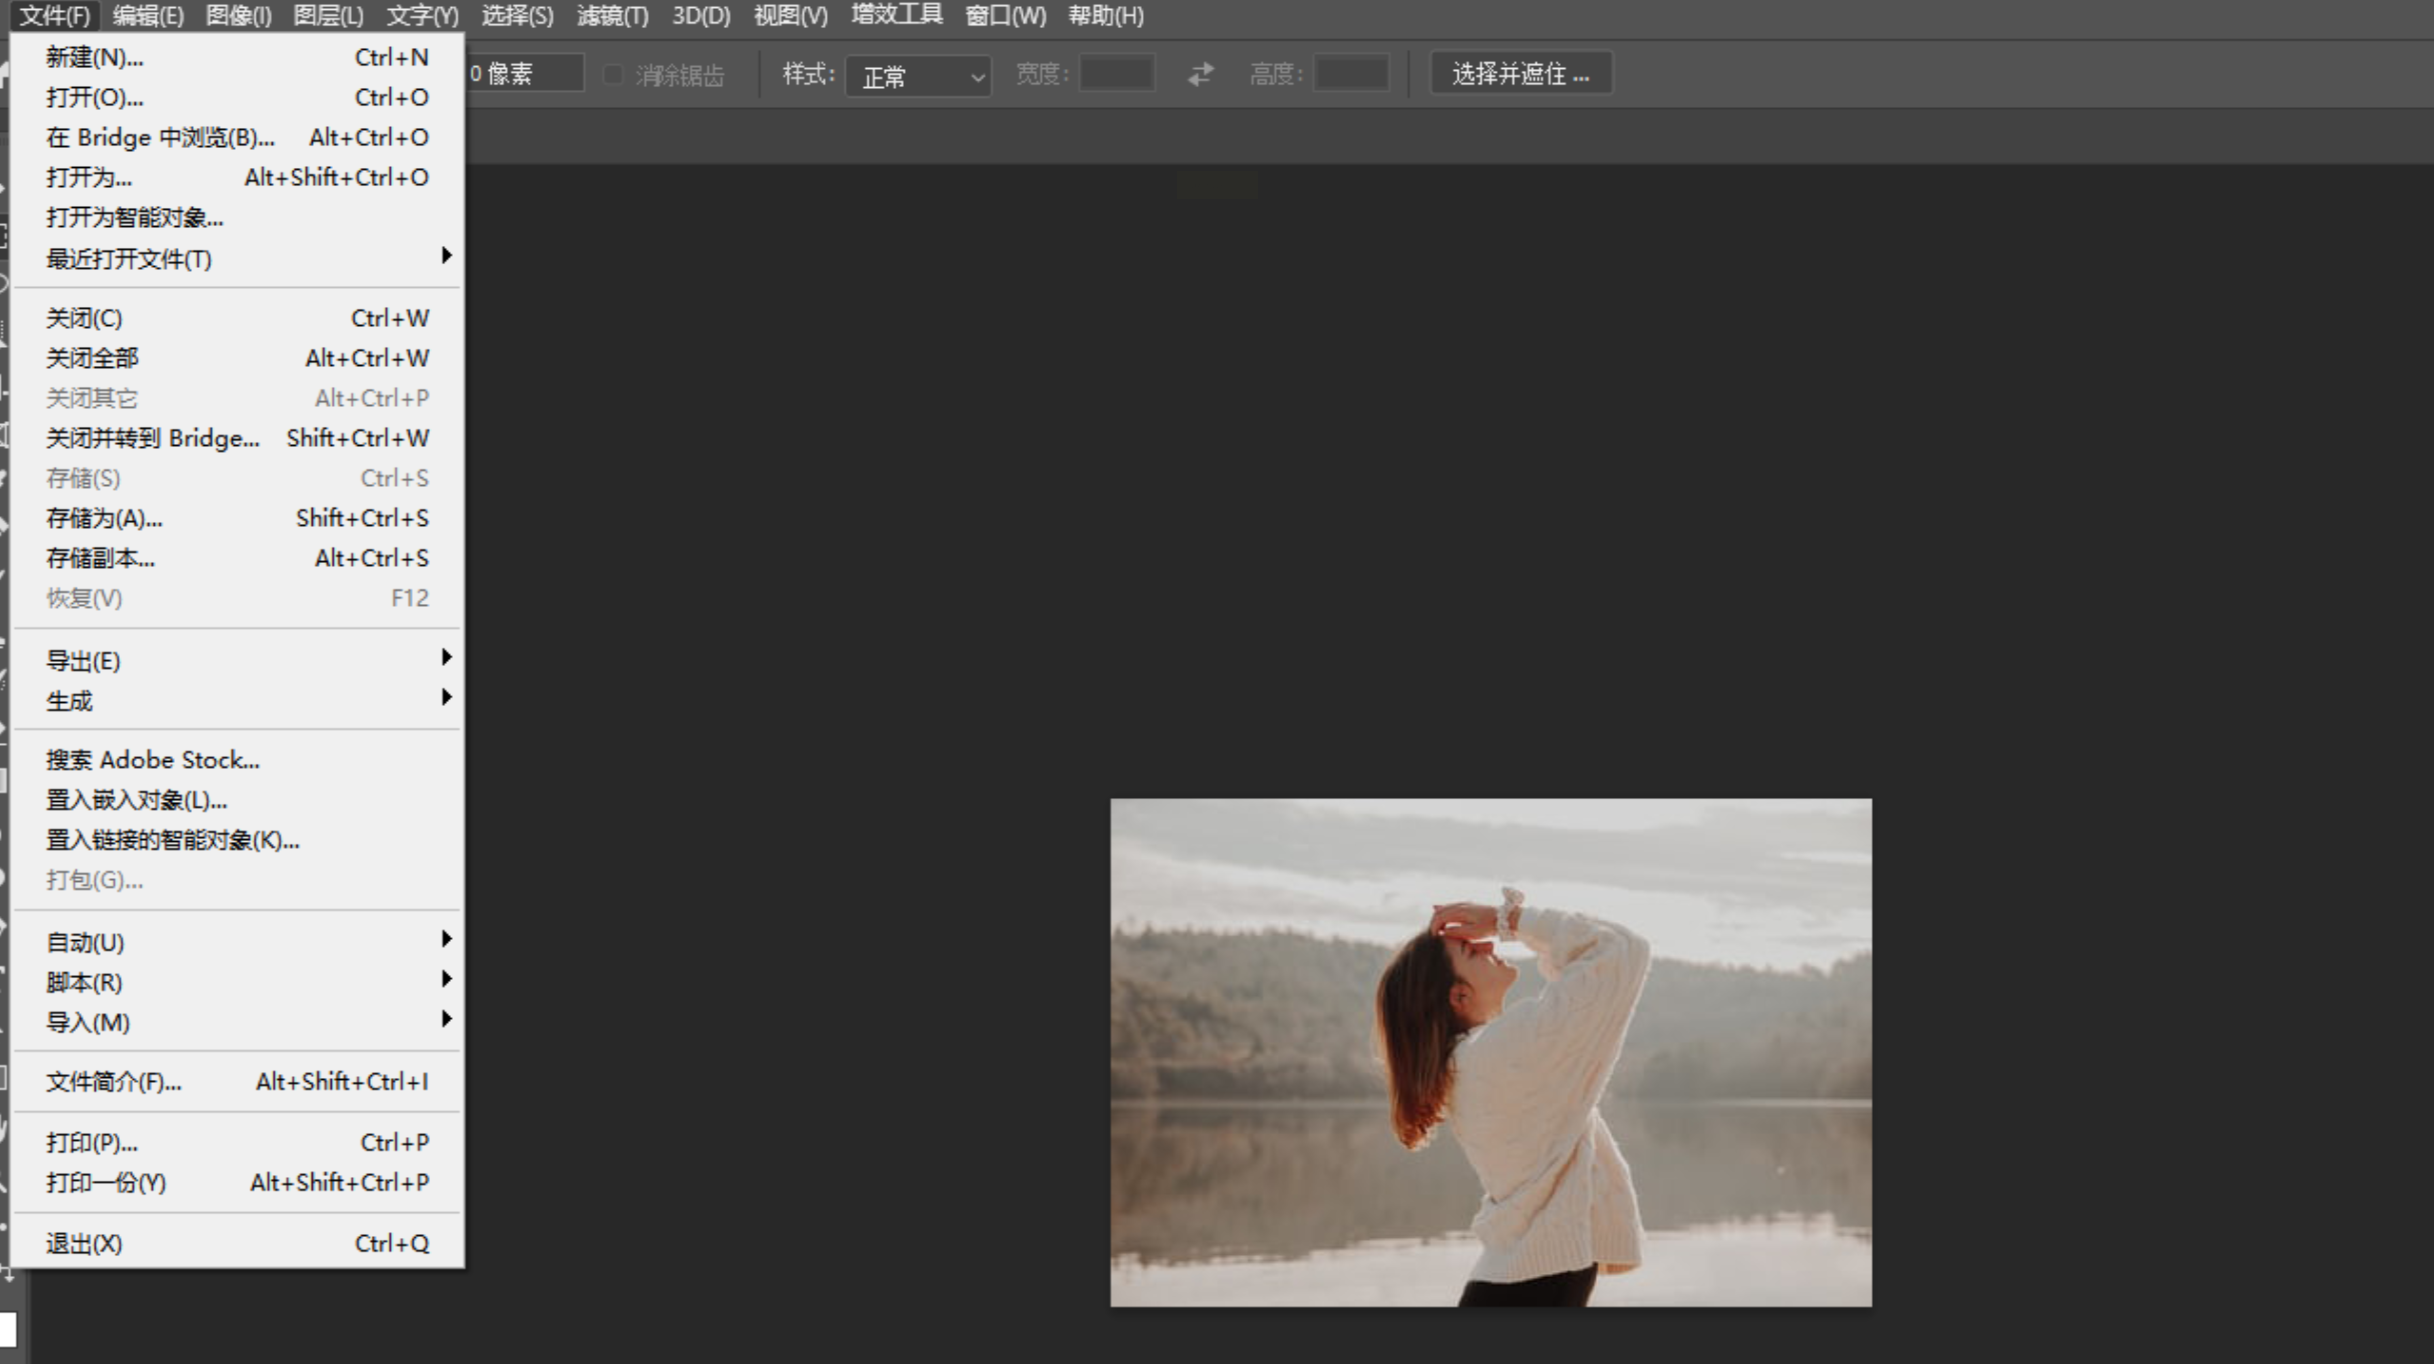
Task: Open the 编辑(E) menu
Action: [148, 15]
